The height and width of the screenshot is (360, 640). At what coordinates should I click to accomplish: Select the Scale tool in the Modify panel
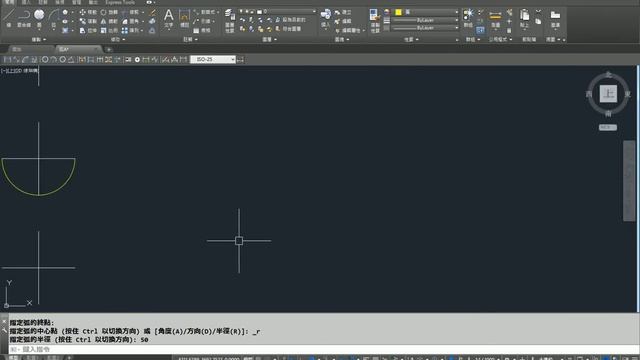109,30
